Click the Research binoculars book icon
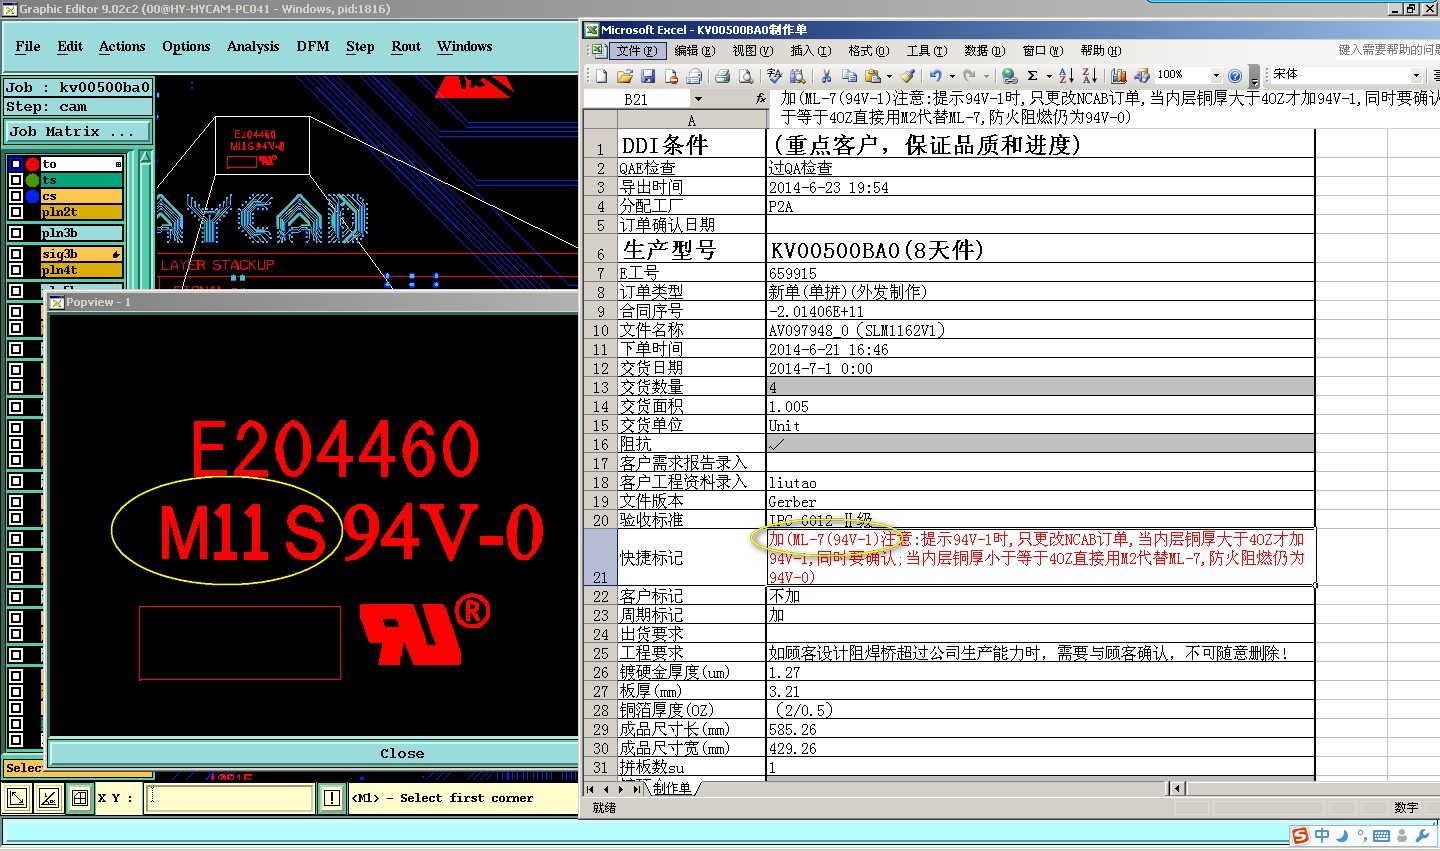The image size is (1440, 851). point(797,76)
